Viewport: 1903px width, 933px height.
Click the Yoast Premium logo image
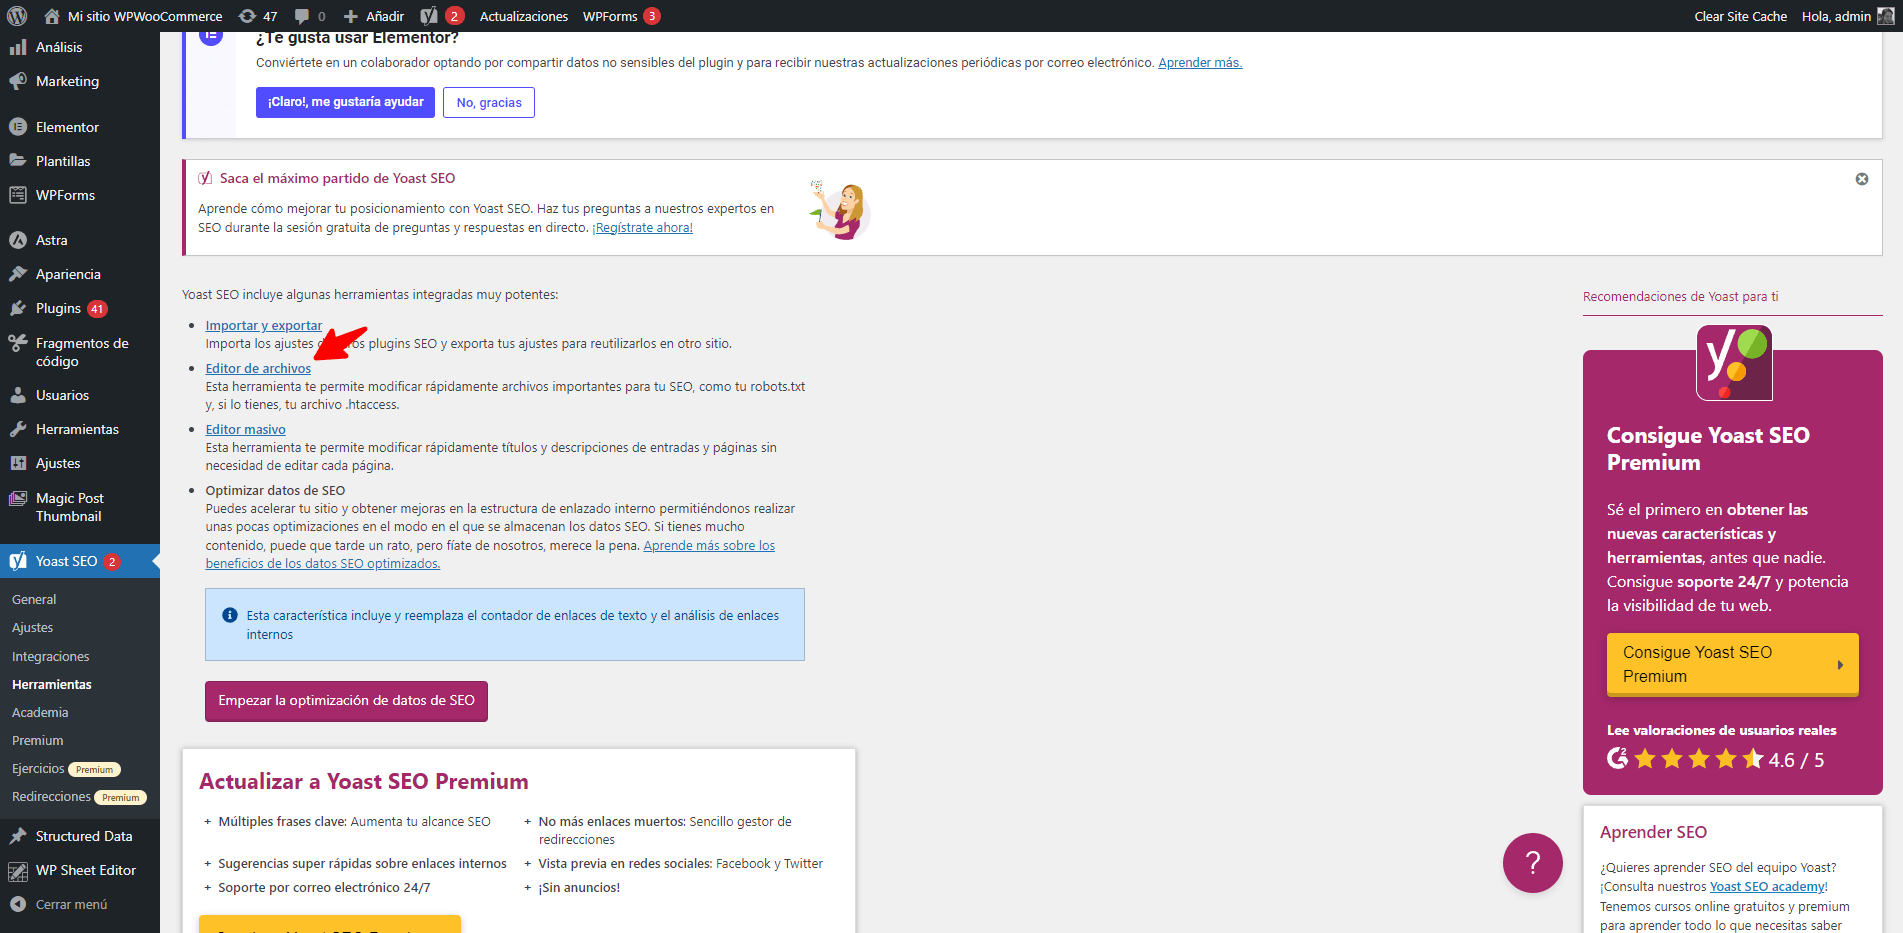point(1734,362)
